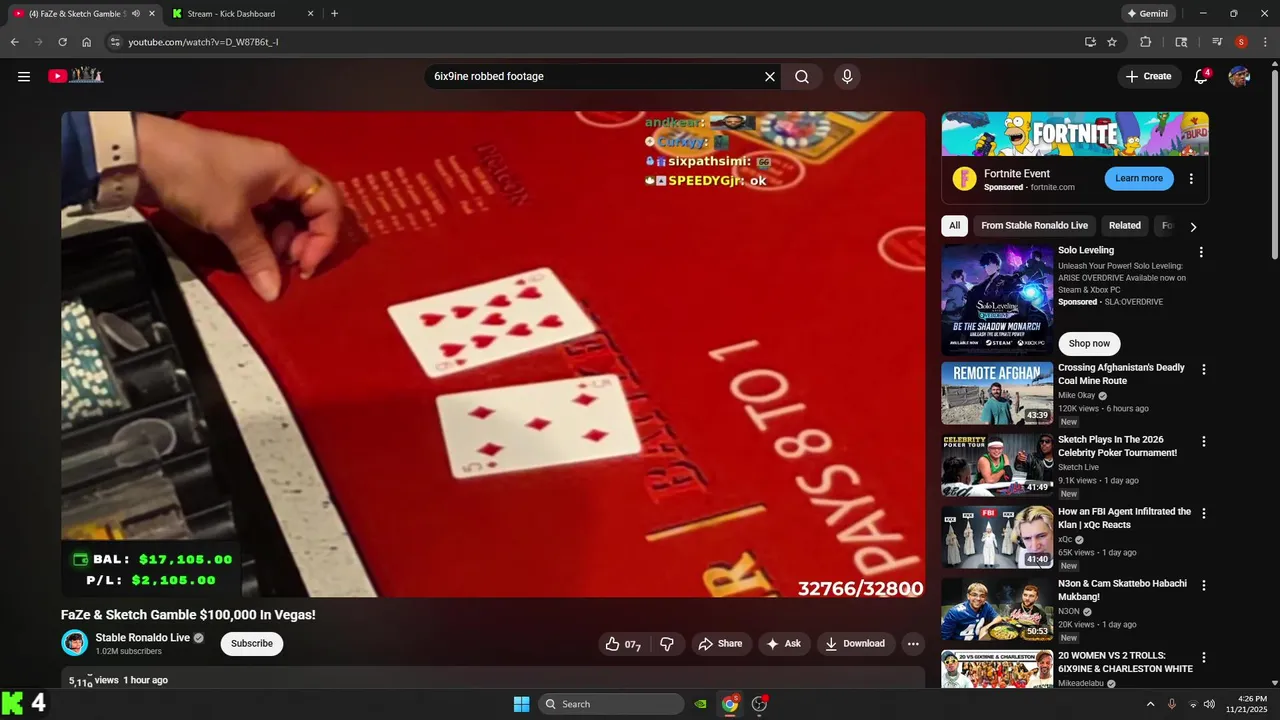1280x720 pixels.
Task: Like the video with thumbs up
Action: pyautogui.click(x=621, y=644)
